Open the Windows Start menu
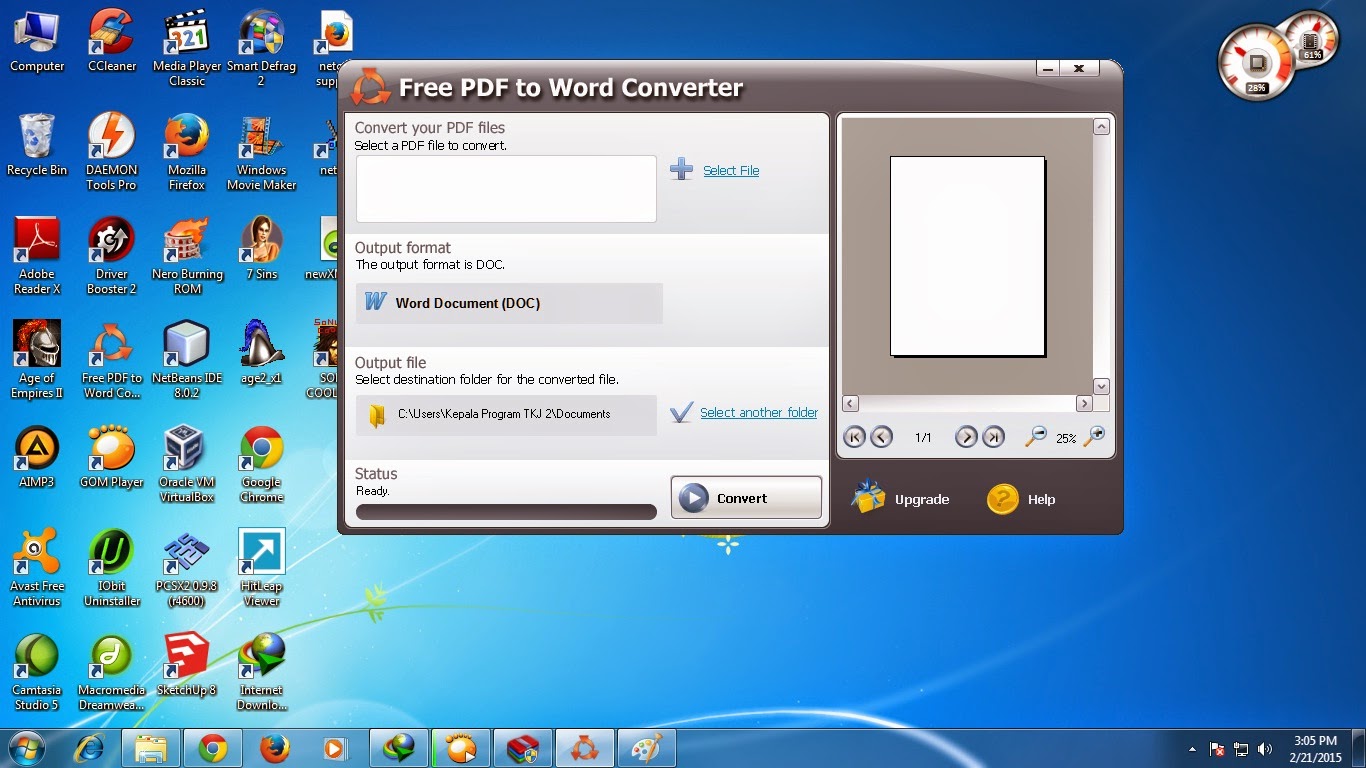 (x=27, y=748)
